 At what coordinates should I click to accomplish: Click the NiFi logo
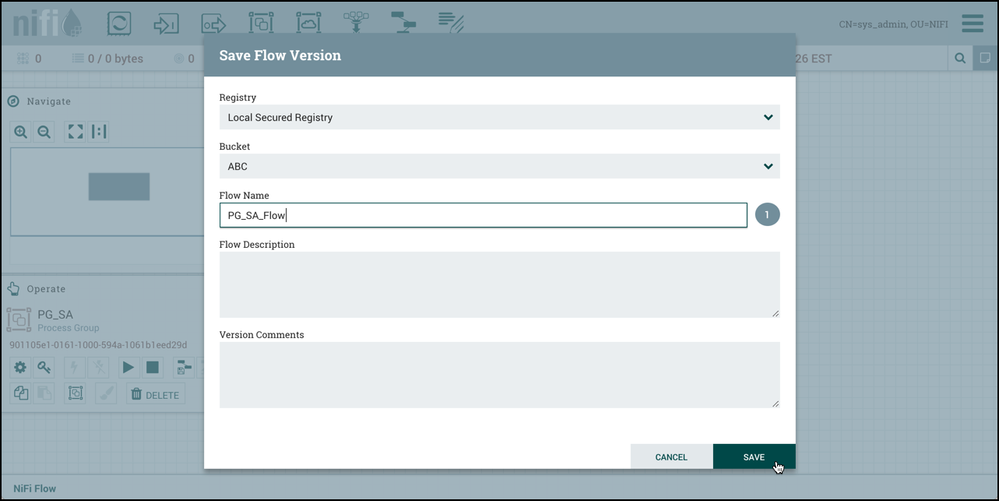pyautogui.click(x=48, y=24)
